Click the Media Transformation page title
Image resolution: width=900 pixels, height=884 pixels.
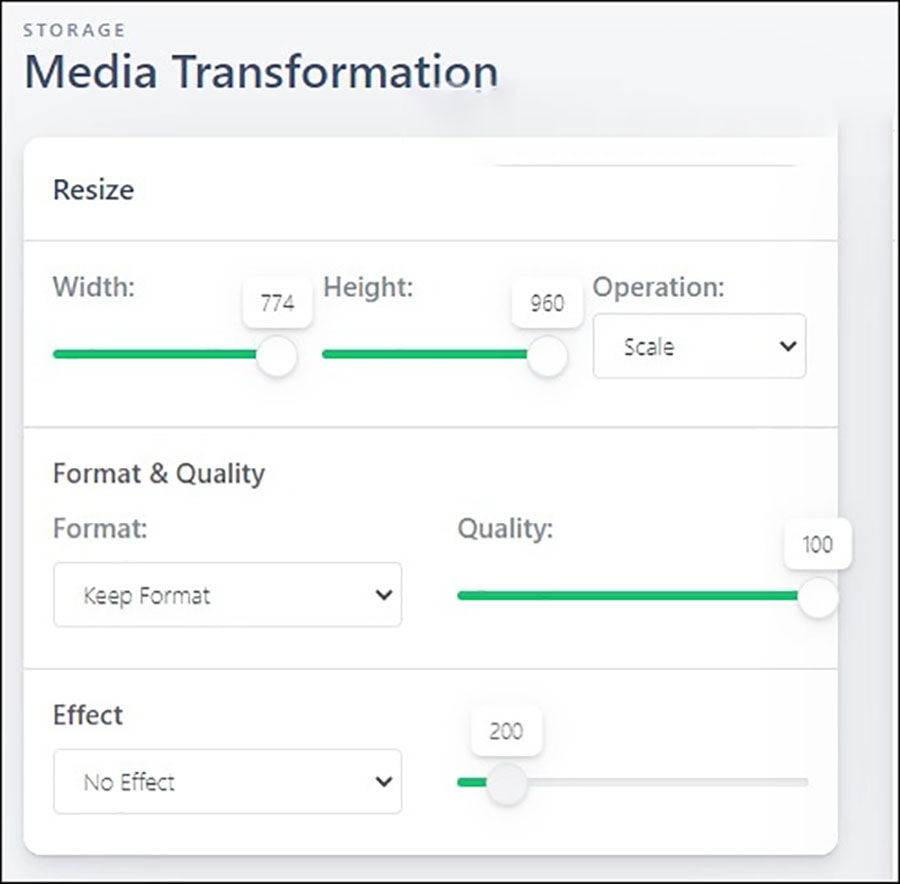tap(260, 73)
